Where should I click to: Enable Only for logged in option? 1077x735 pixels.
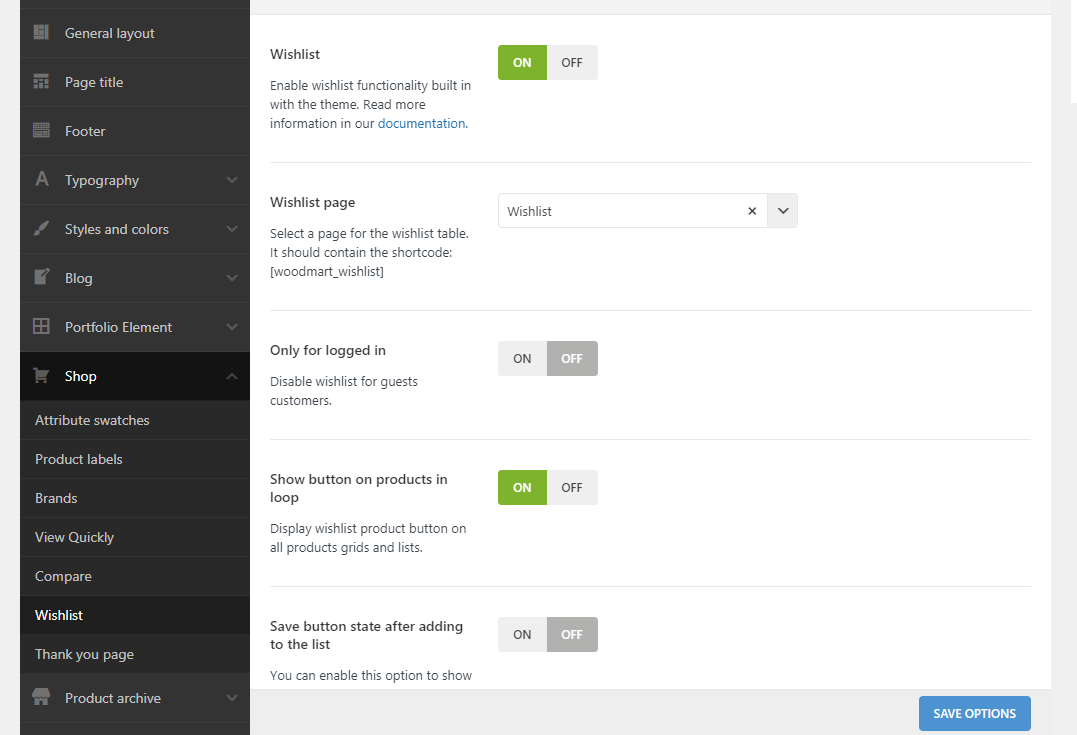click(522, 359)
